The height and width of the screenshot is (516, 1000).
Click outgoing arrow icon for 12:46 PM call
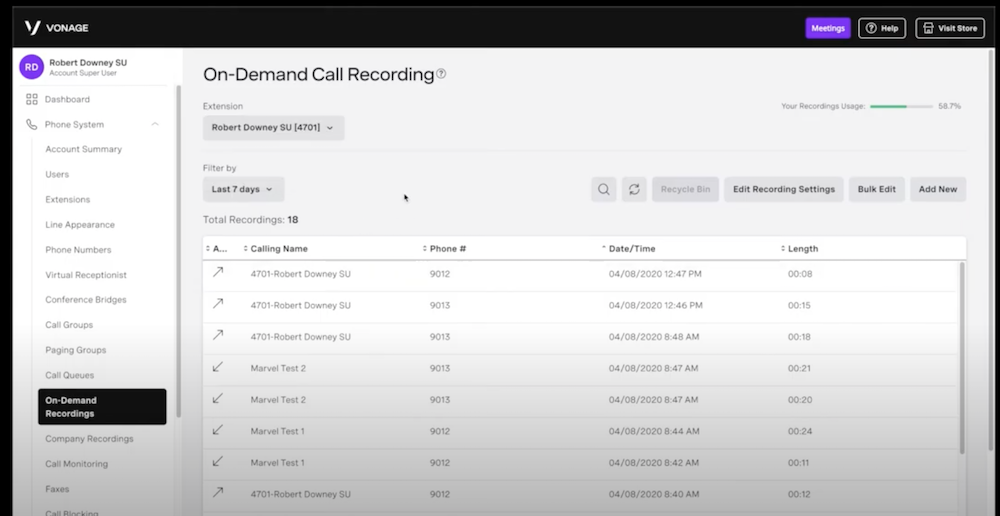tap(217, 304)
